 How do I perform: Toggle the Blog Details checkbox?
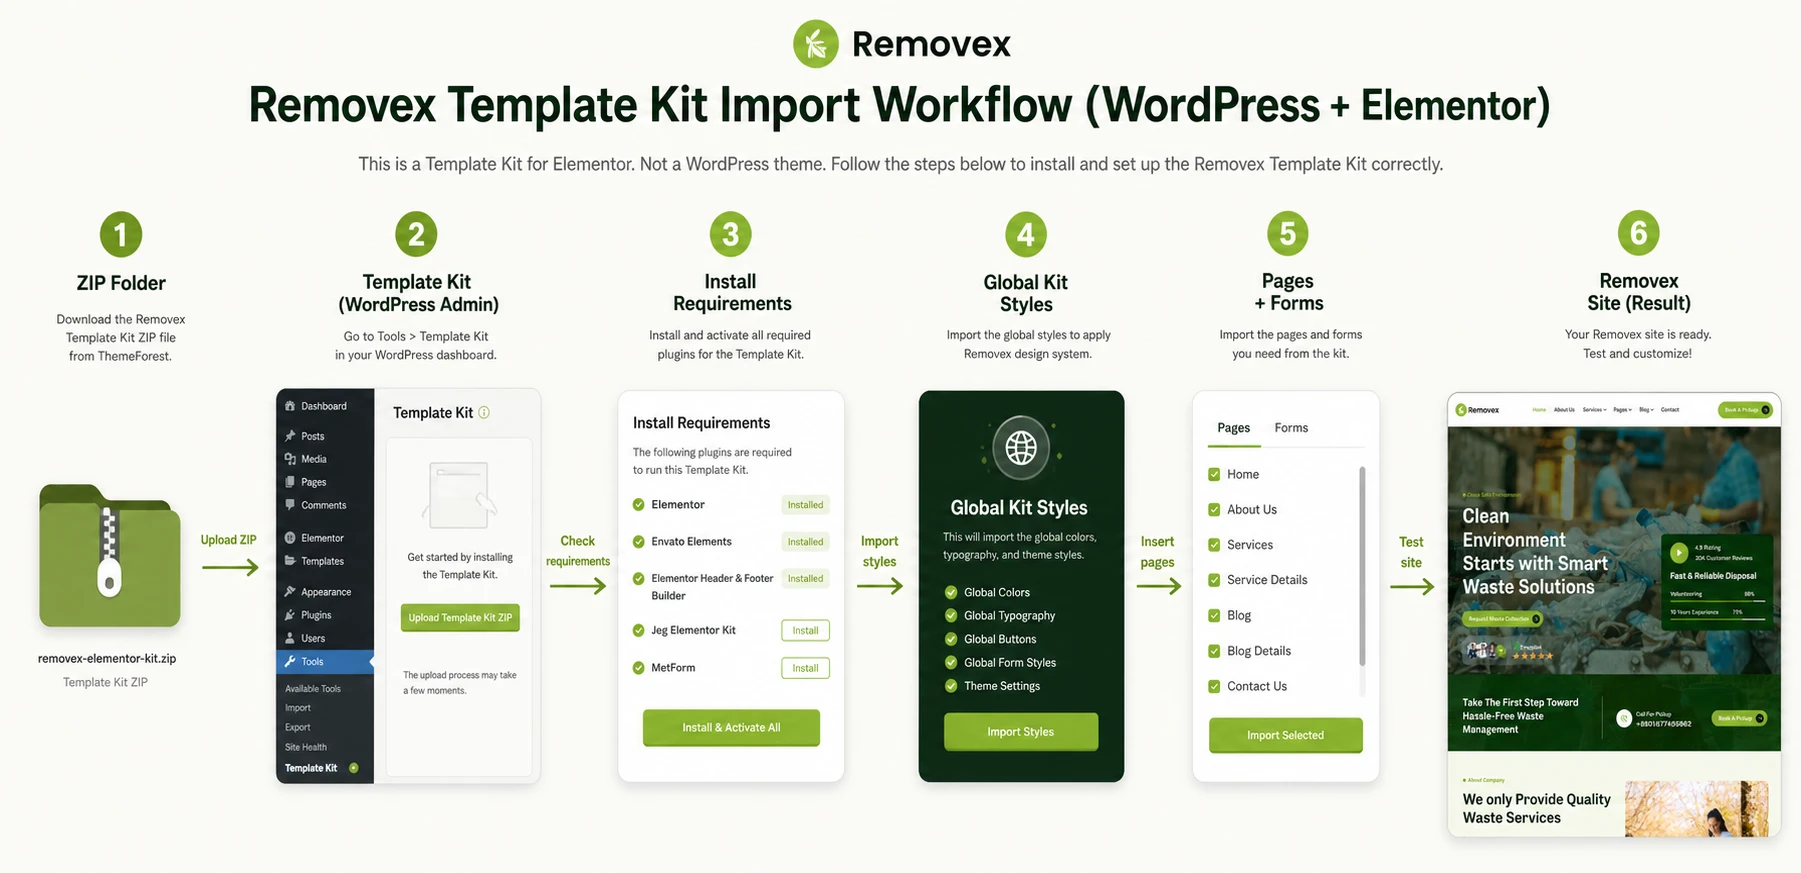[1214, 651]
